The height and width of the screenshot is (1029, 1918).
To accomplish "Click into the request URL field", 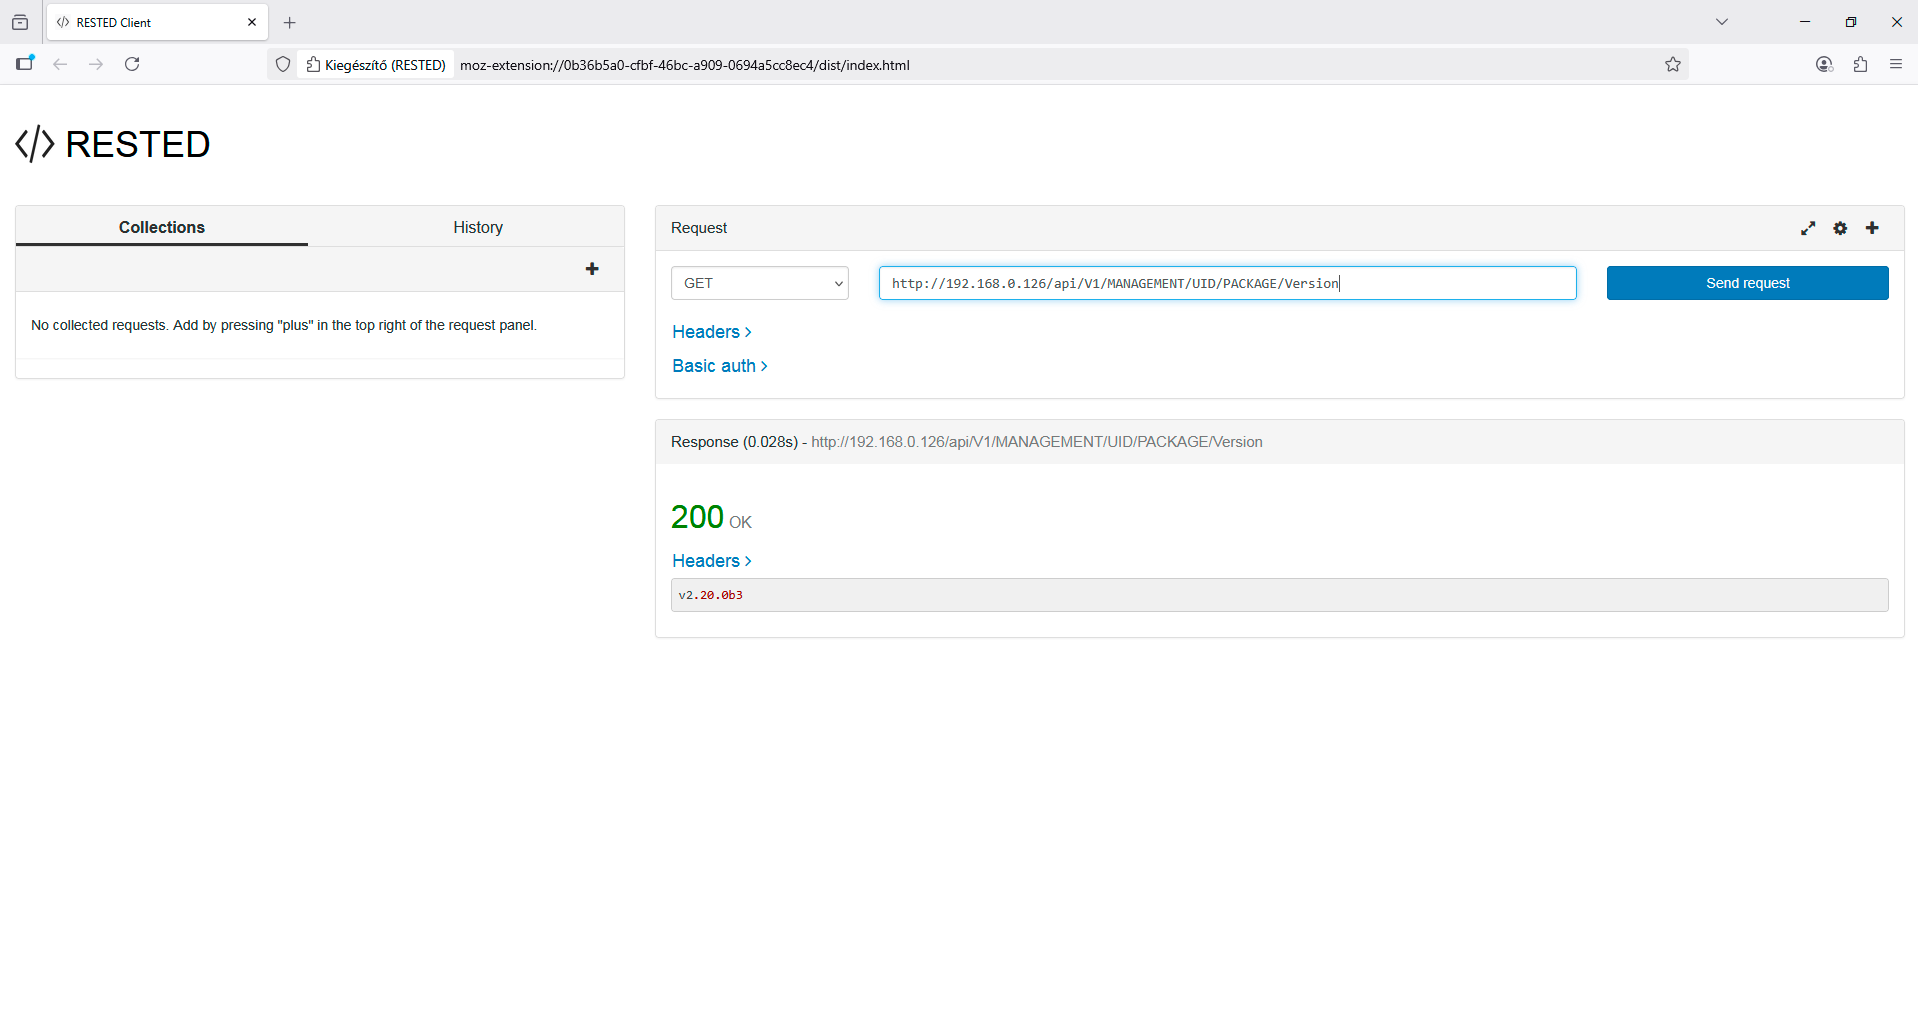I will [x=1227, y=283].
